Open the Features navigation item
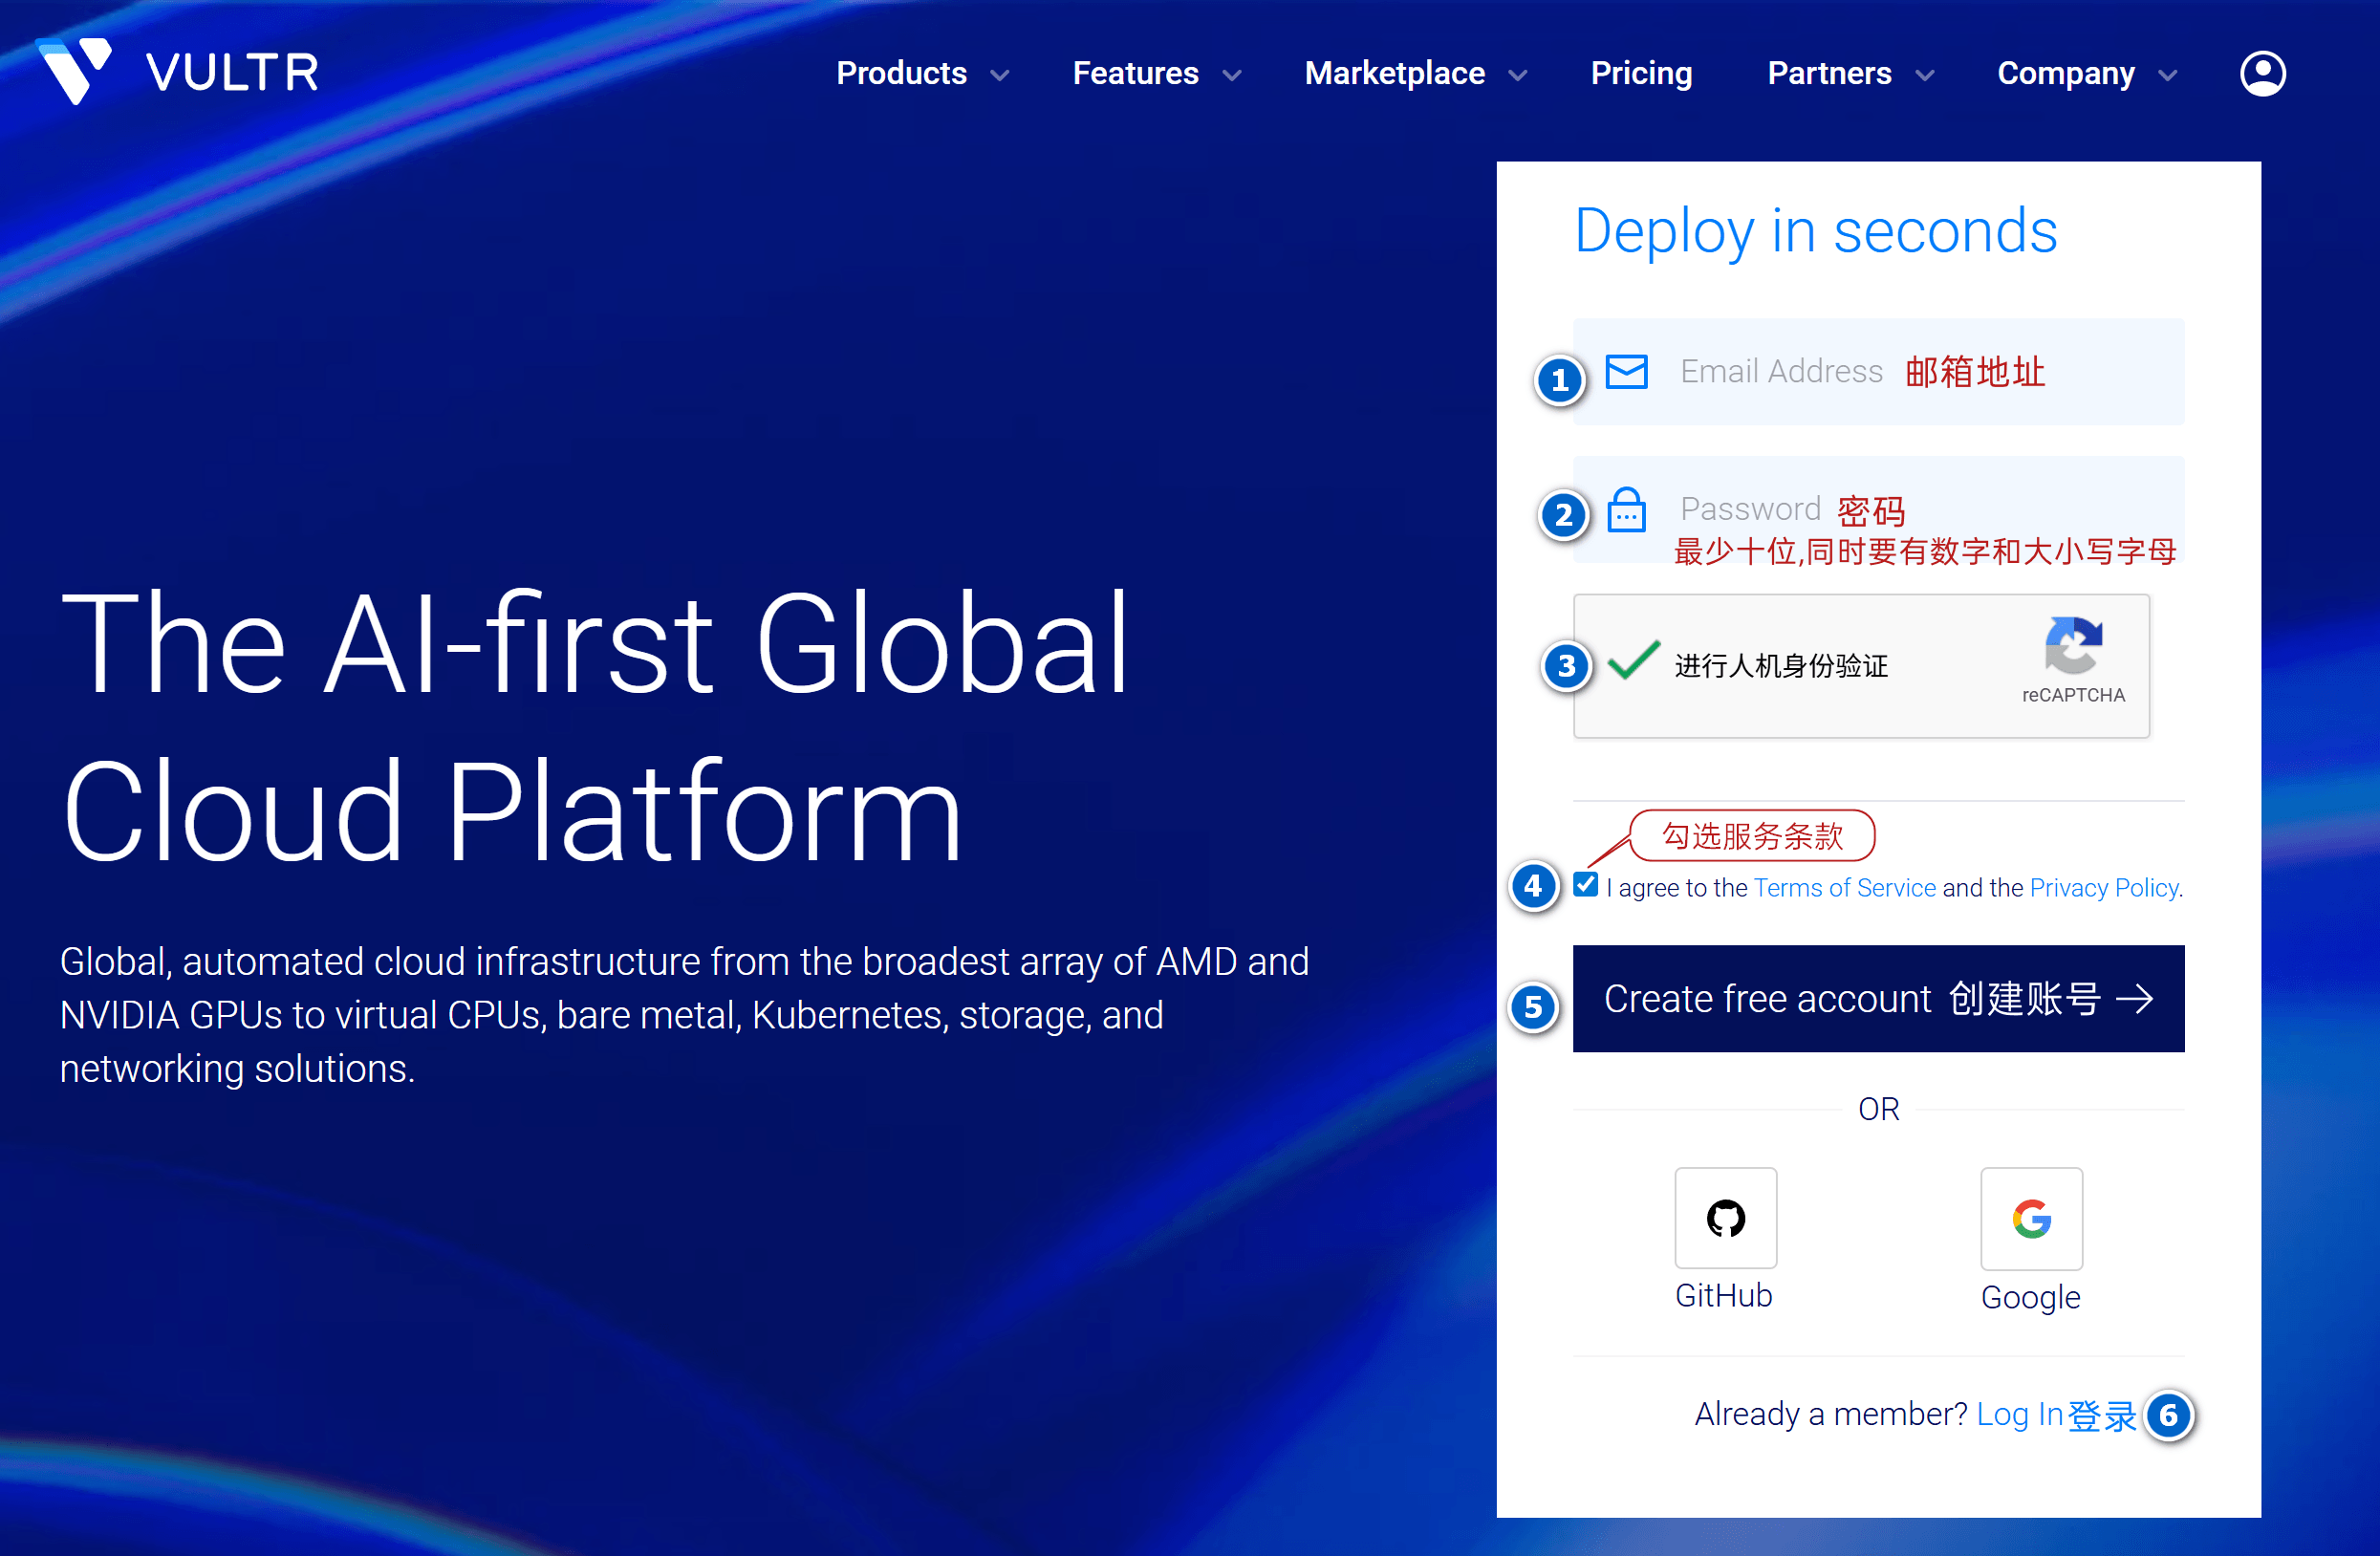The width and height of the screenshot is (2380, 1556). click(x=1135, y=73)
